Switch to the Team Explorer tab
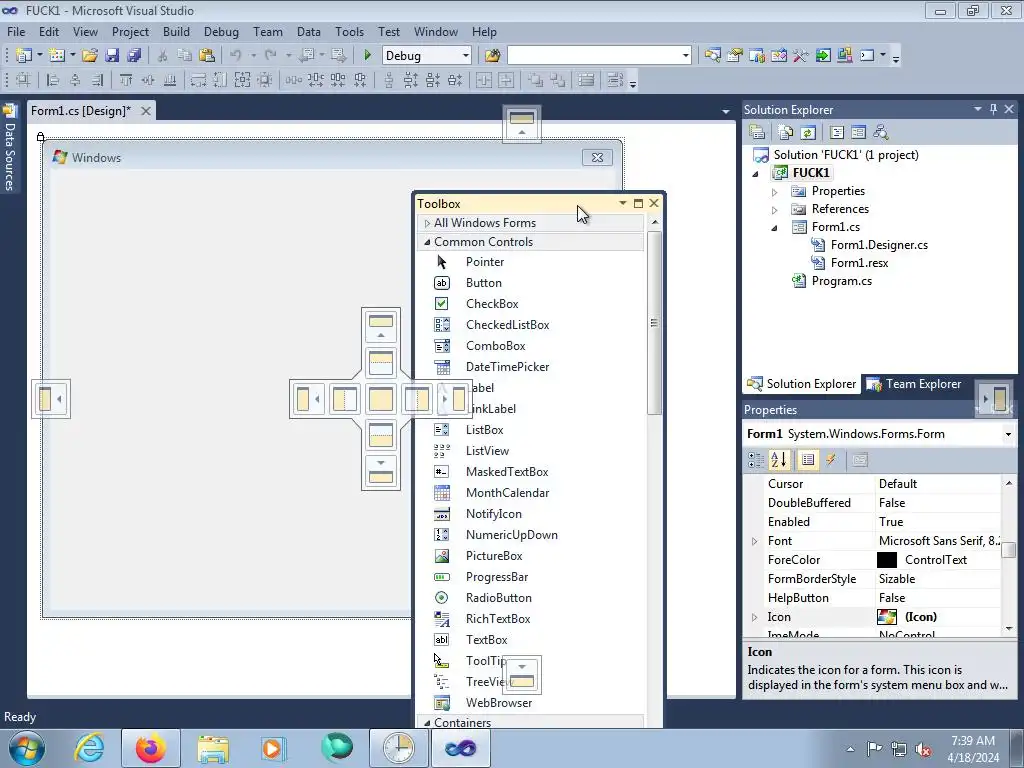The width and height of the screenshot is (1024, 768). tap(914, 384)
